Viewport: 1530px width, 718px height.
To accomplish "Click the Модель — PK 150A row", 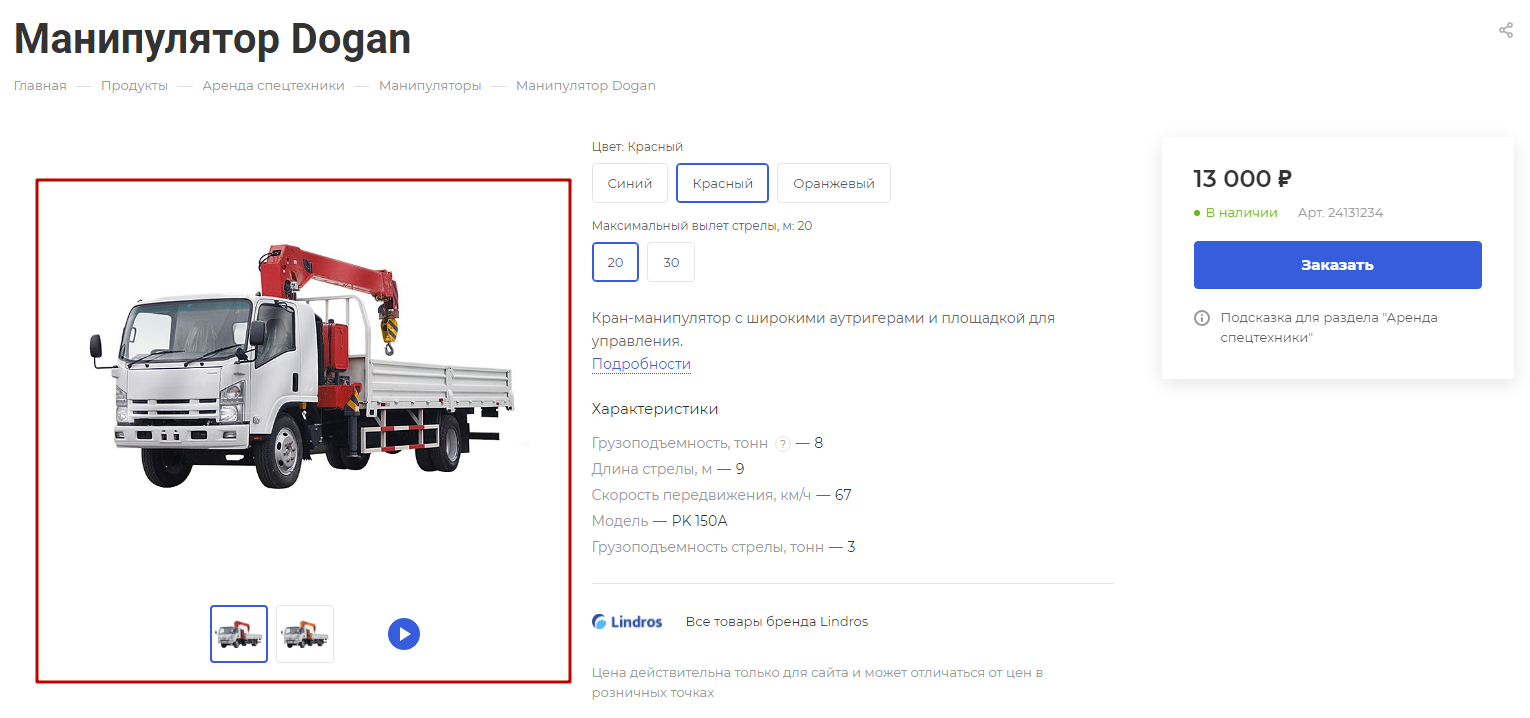I will pyautogui.click(x=660, y=521).
